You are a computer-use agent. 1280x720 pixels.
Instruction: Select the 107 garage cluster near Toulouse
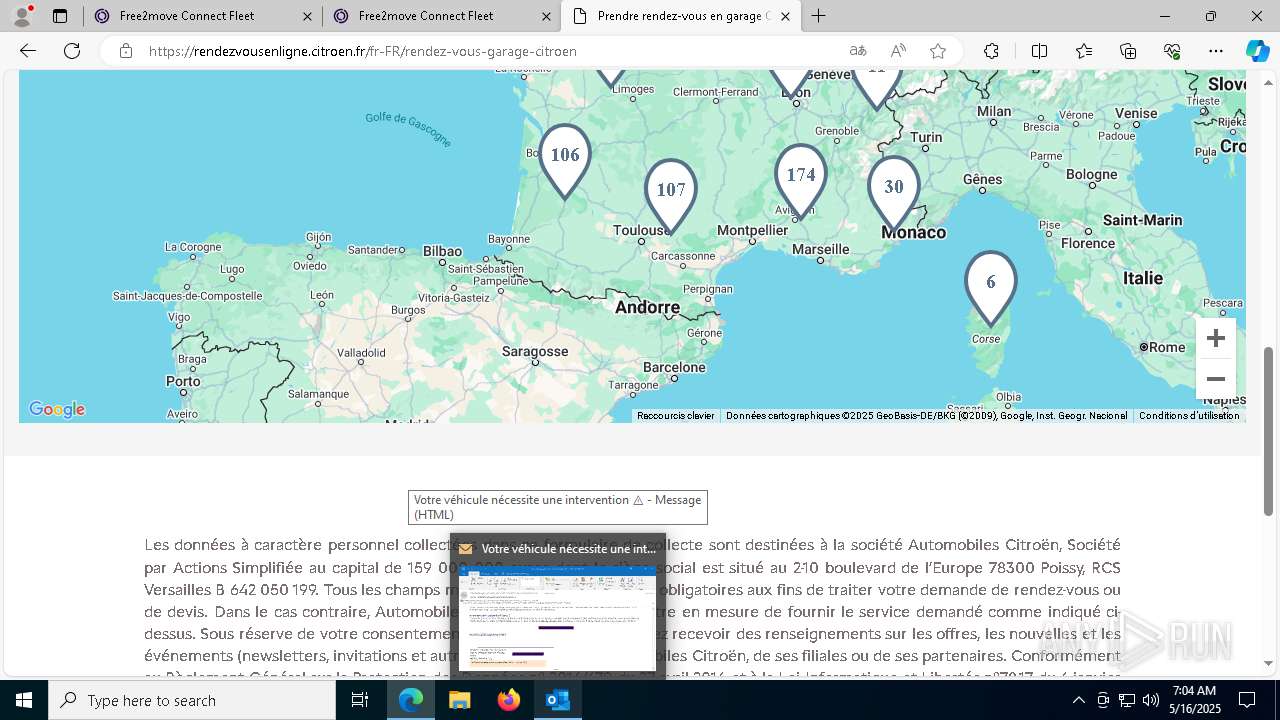click(671, 196)
